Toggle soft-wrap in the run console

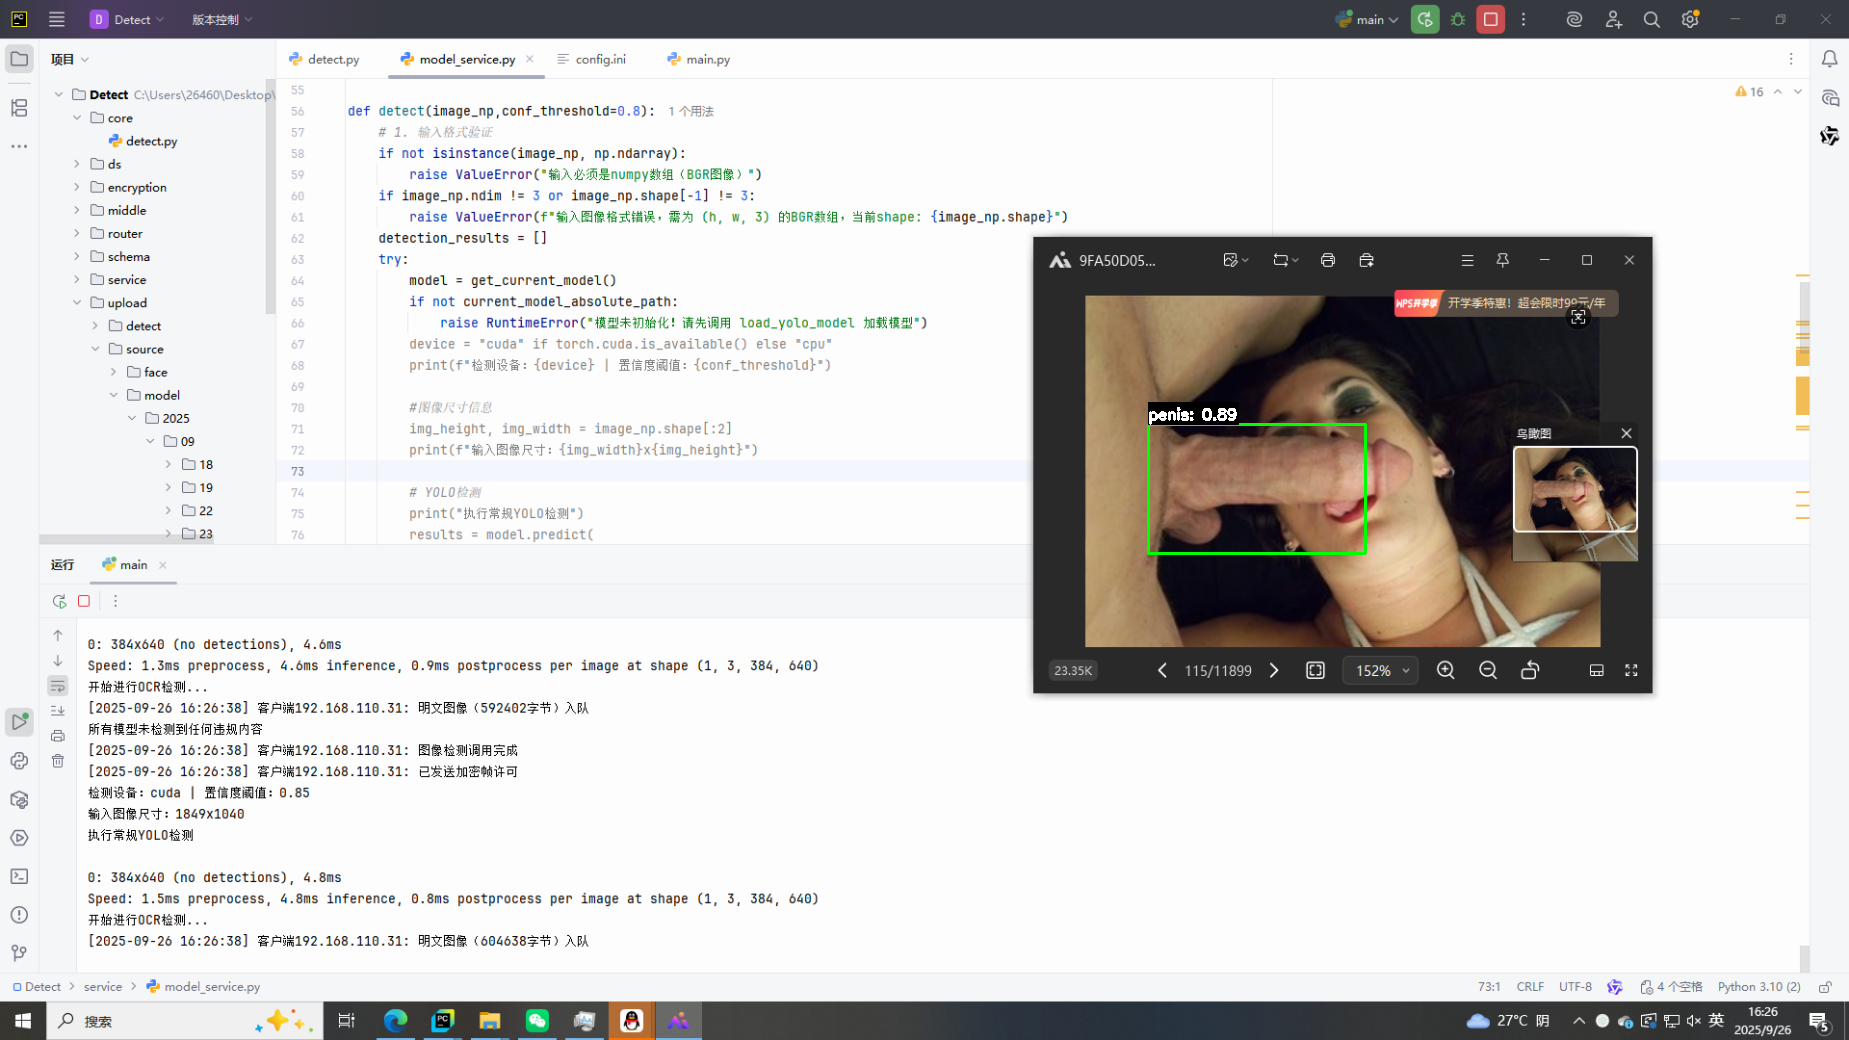[58, 686]
